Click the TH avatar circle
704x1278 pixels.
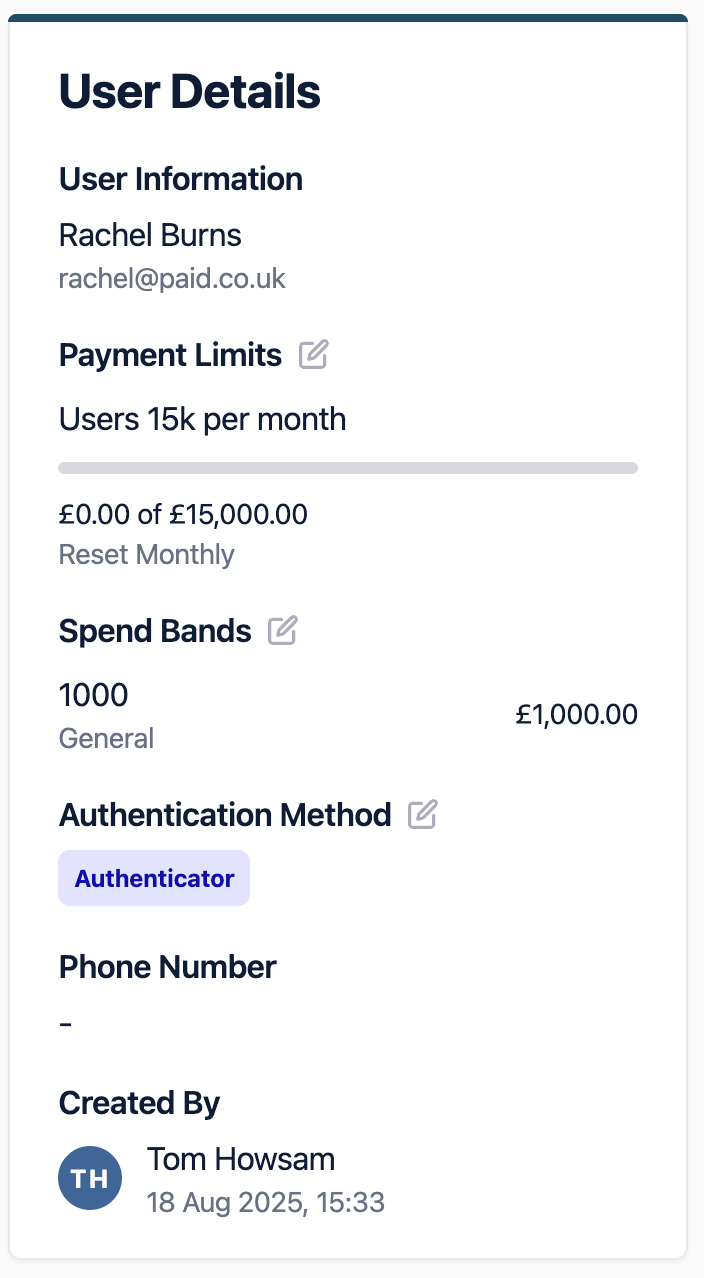pyautogui.click(x=90, y=1178)
